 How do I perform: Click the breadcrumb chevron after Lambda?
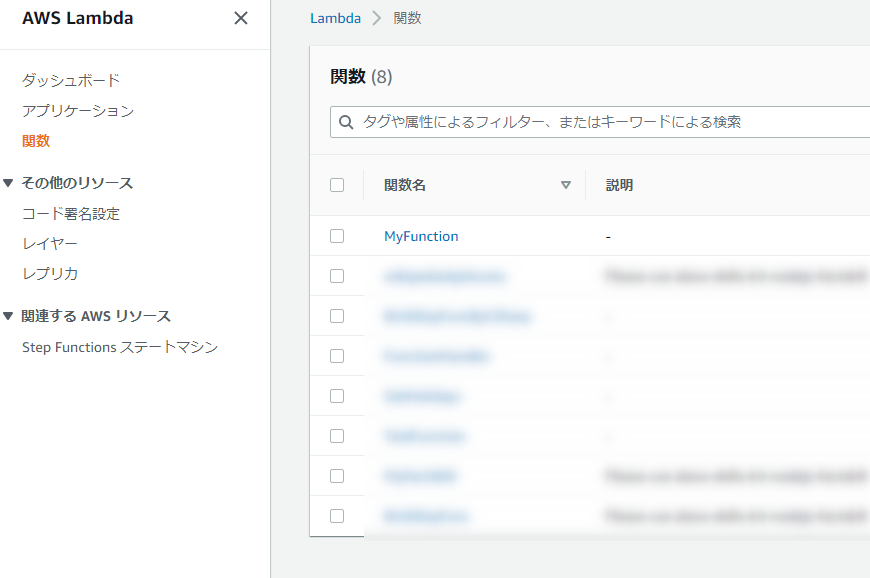[377, 18]
